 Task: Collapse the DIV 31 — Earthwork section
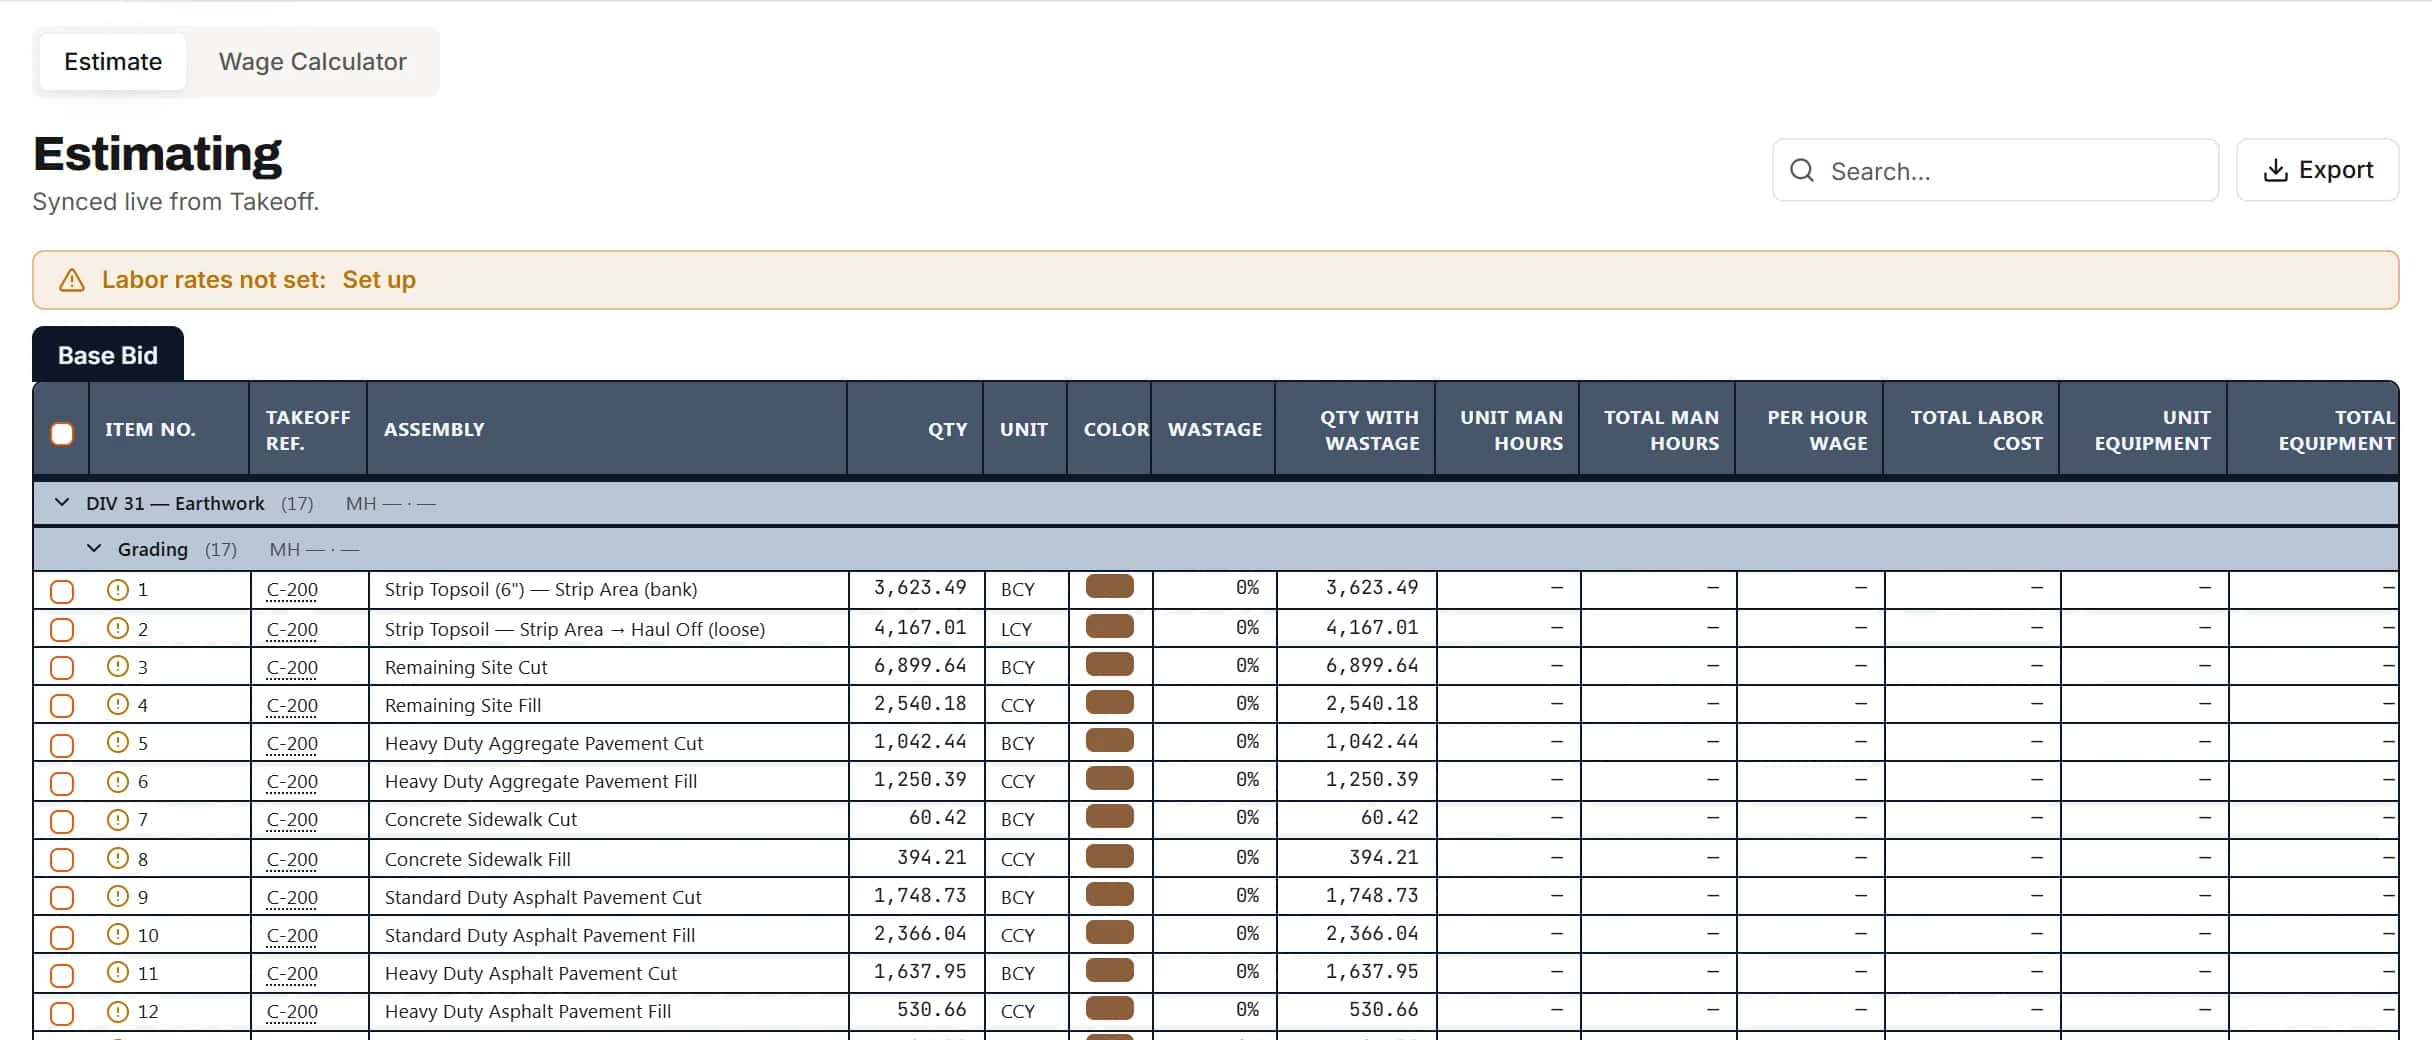[62, 503]
